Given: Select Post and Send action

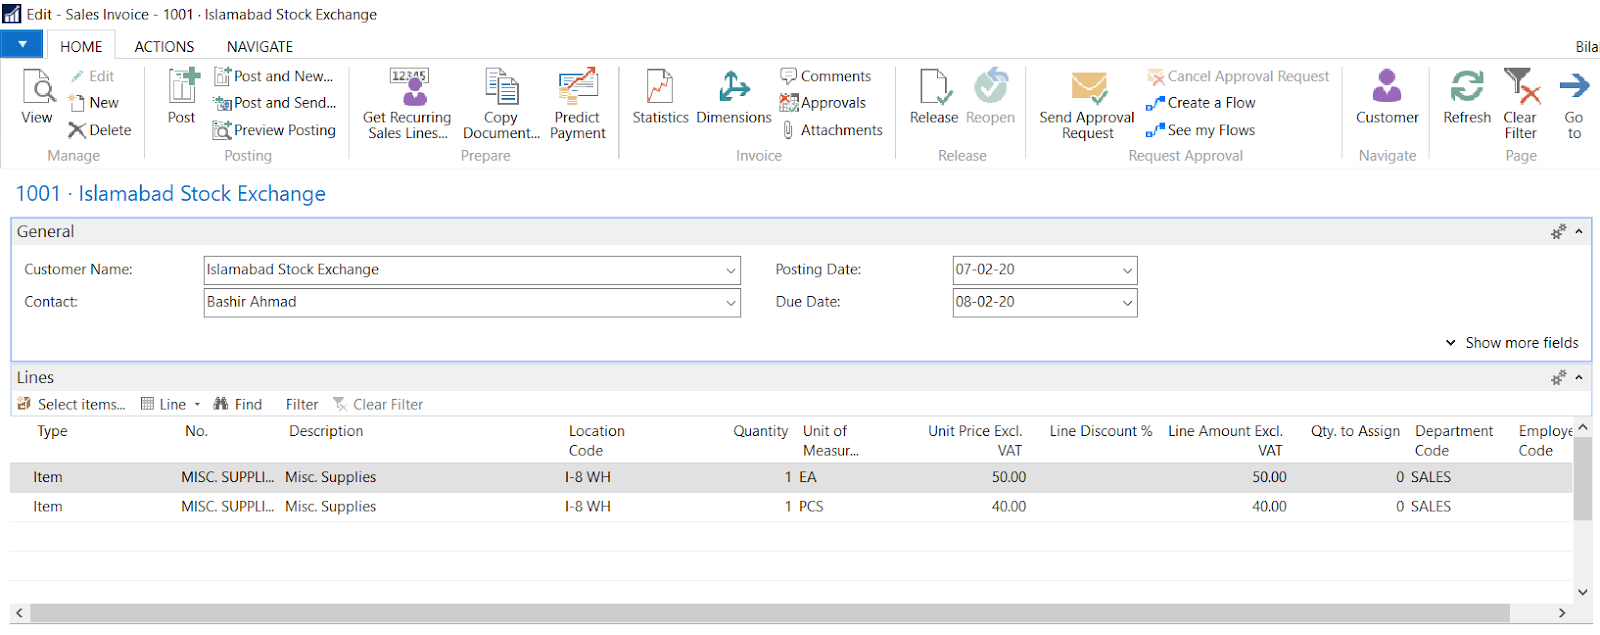Looking at the screenshot, I should point(274,103).
